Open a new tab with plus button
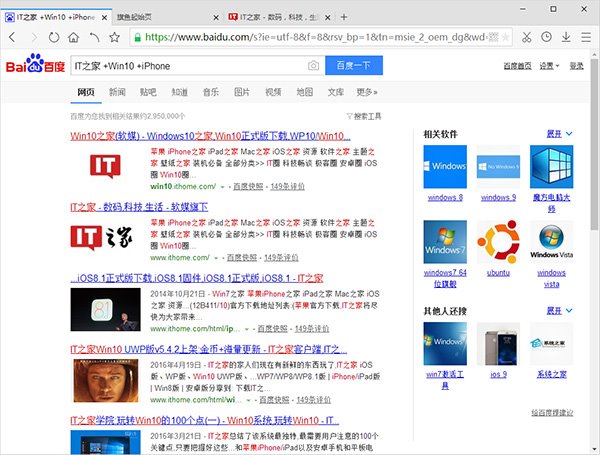This screenshot has width=600, height=455. pos(346,17)
